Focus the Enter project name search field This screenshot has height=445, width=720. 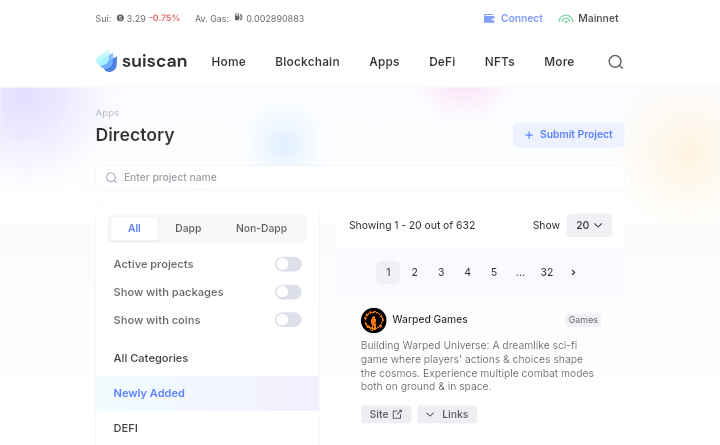[x=360, y=177]
